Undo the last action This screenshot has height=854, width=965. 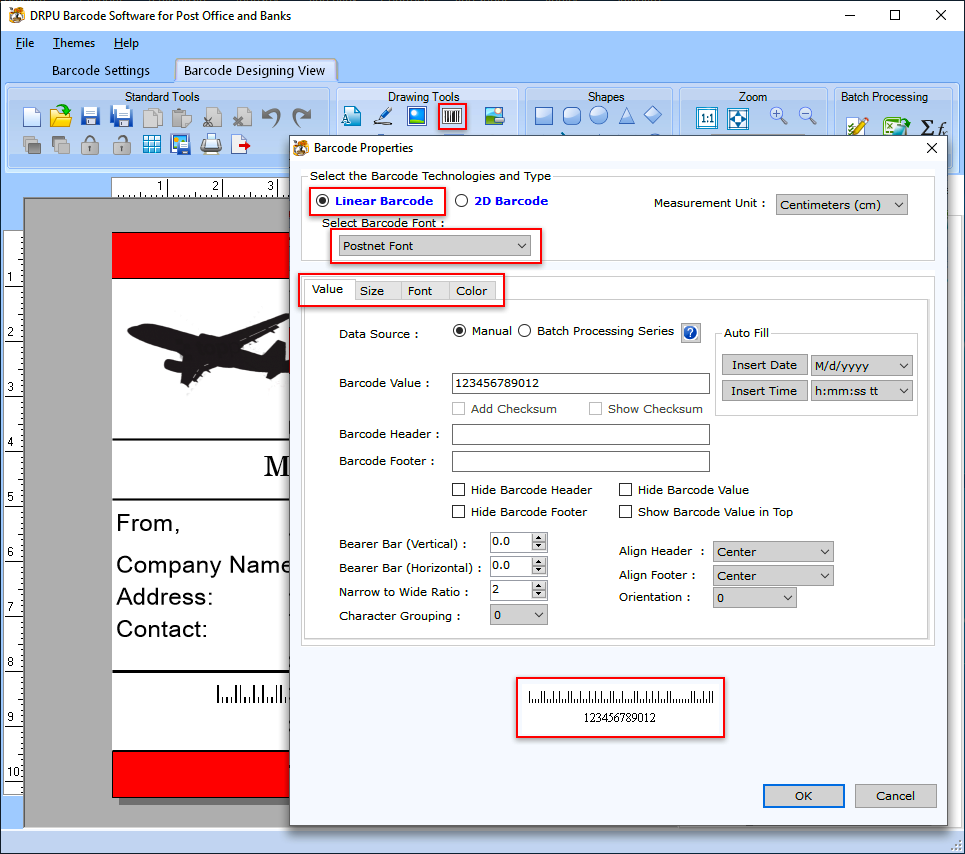271,116
